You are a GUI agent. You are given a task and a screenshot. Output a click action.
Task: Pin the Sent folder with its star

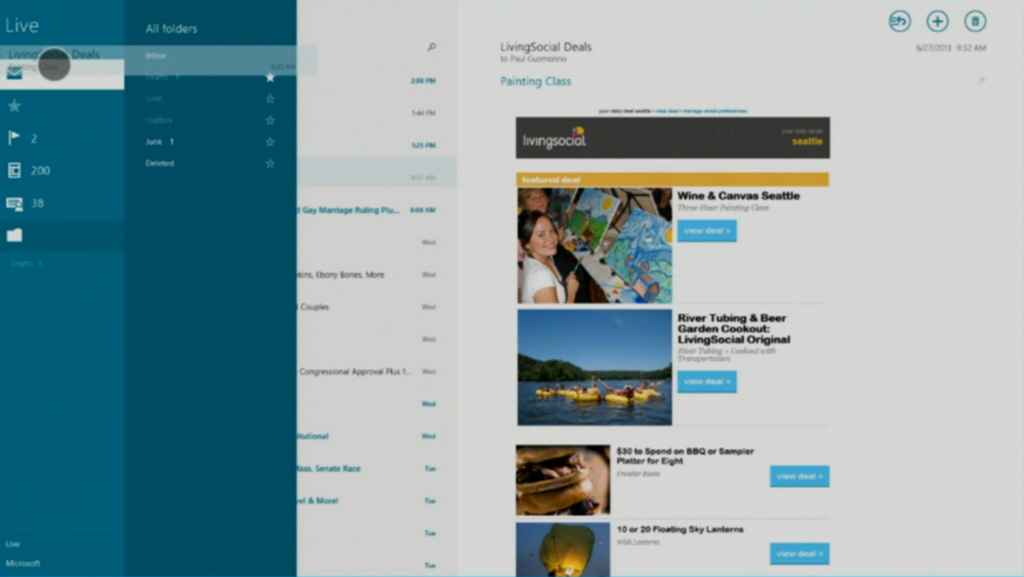point(270,99)
